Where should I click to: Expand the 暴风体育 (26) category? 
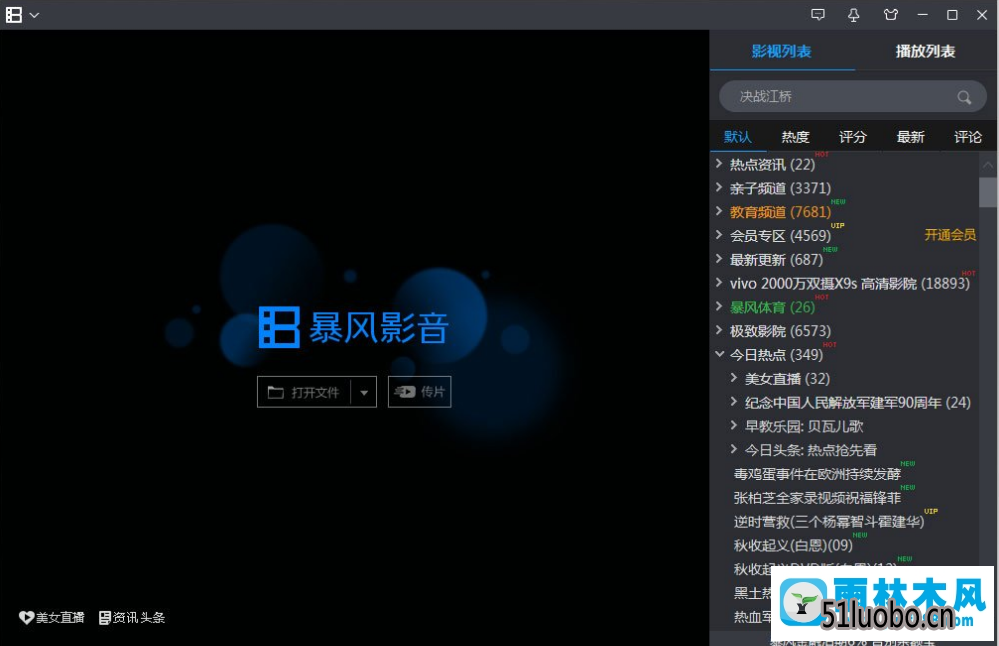(x=719, y=306)
